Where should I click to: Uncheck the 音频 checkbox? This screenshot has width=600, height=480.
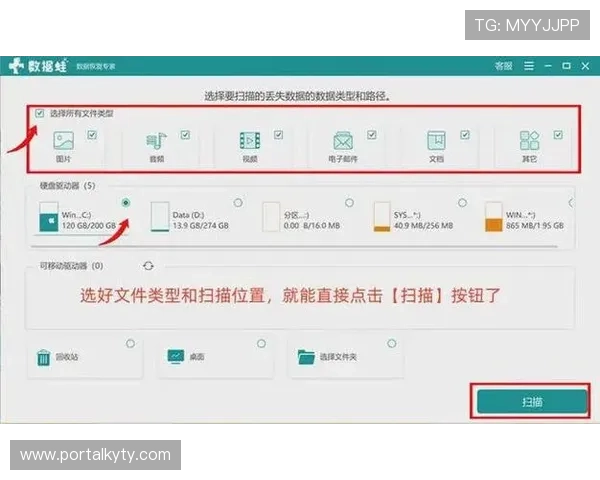(185, 135)
